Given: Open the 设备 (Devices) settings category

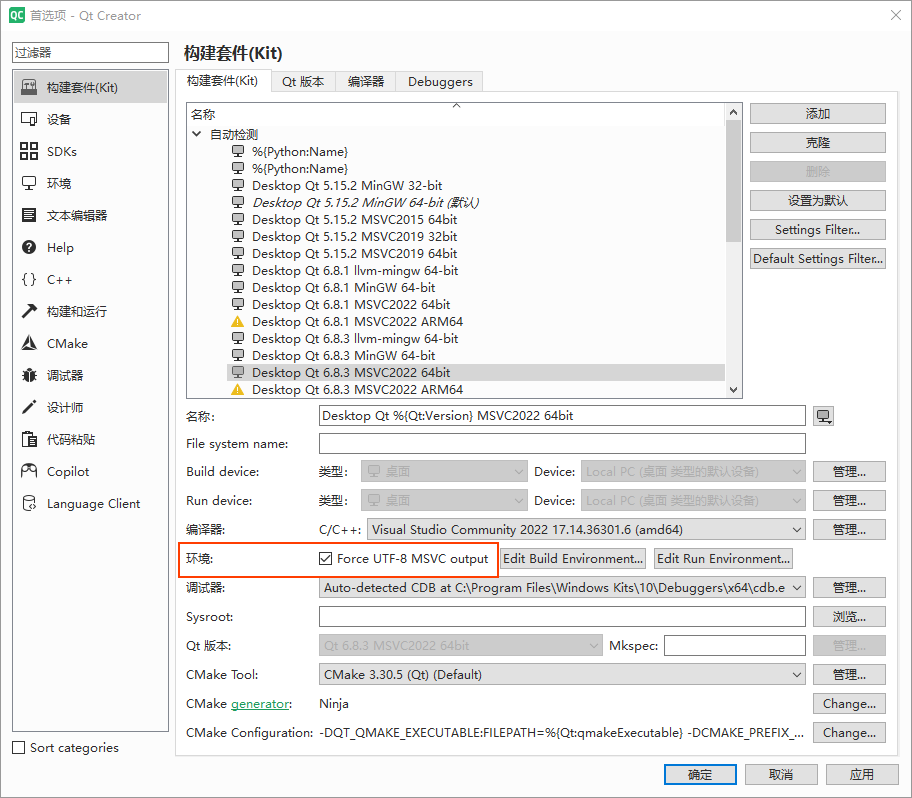Looking at the screenshot, I should pyautogui.click(x=59, y=120).
